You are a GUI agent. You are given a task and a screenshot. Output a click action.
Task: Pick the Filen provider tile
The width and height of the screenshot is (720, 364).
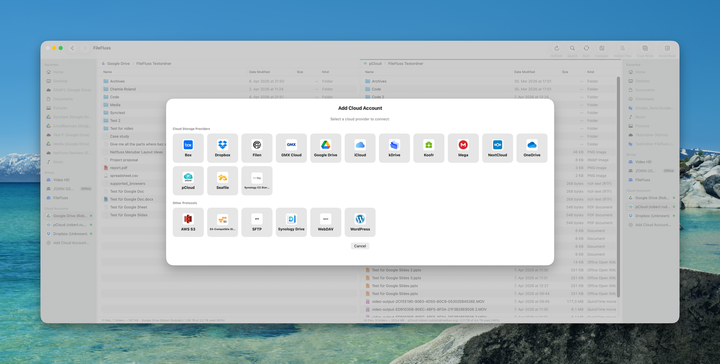point(257,148)
